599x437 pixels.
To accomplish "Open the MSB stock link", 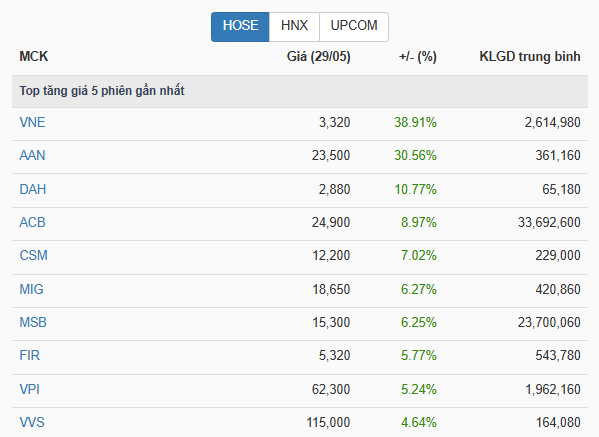I will pos(33,322).
